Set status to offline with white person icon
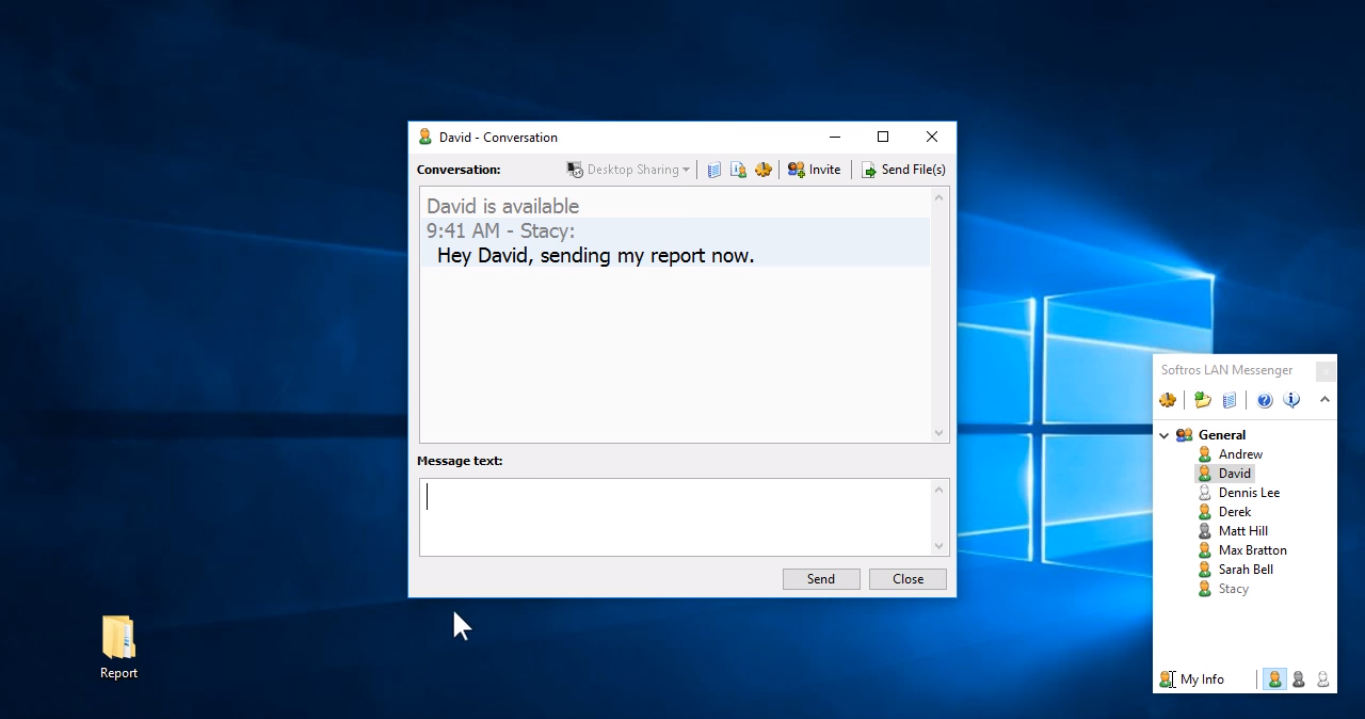 pyautogui.click(x=1323, y=679)
